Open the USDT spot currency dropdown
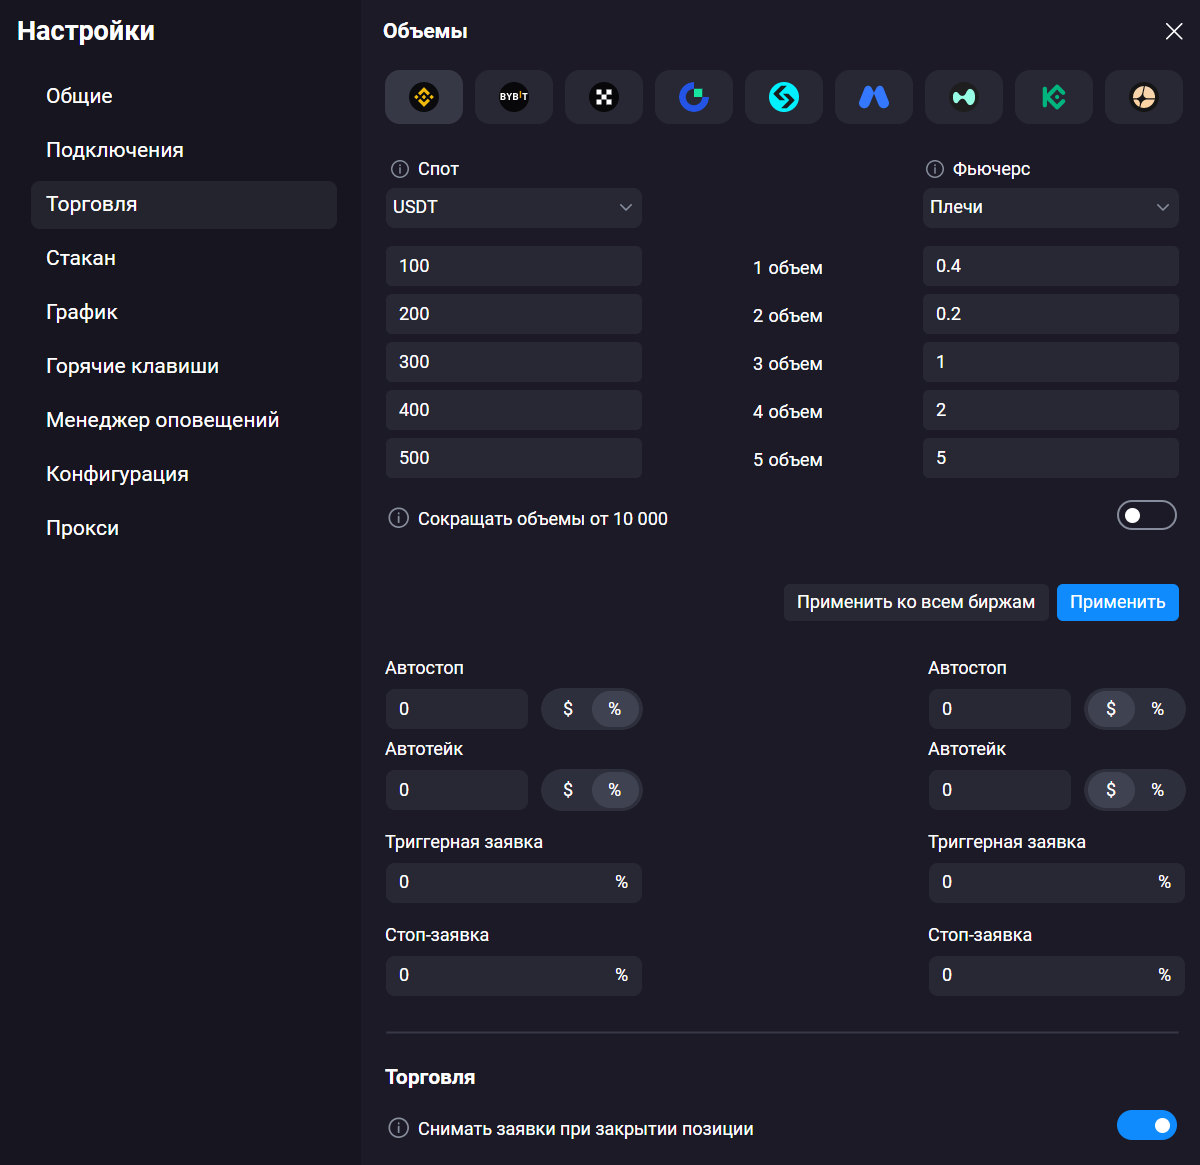The image size is (1200, 1165). [x=513, y=208]
